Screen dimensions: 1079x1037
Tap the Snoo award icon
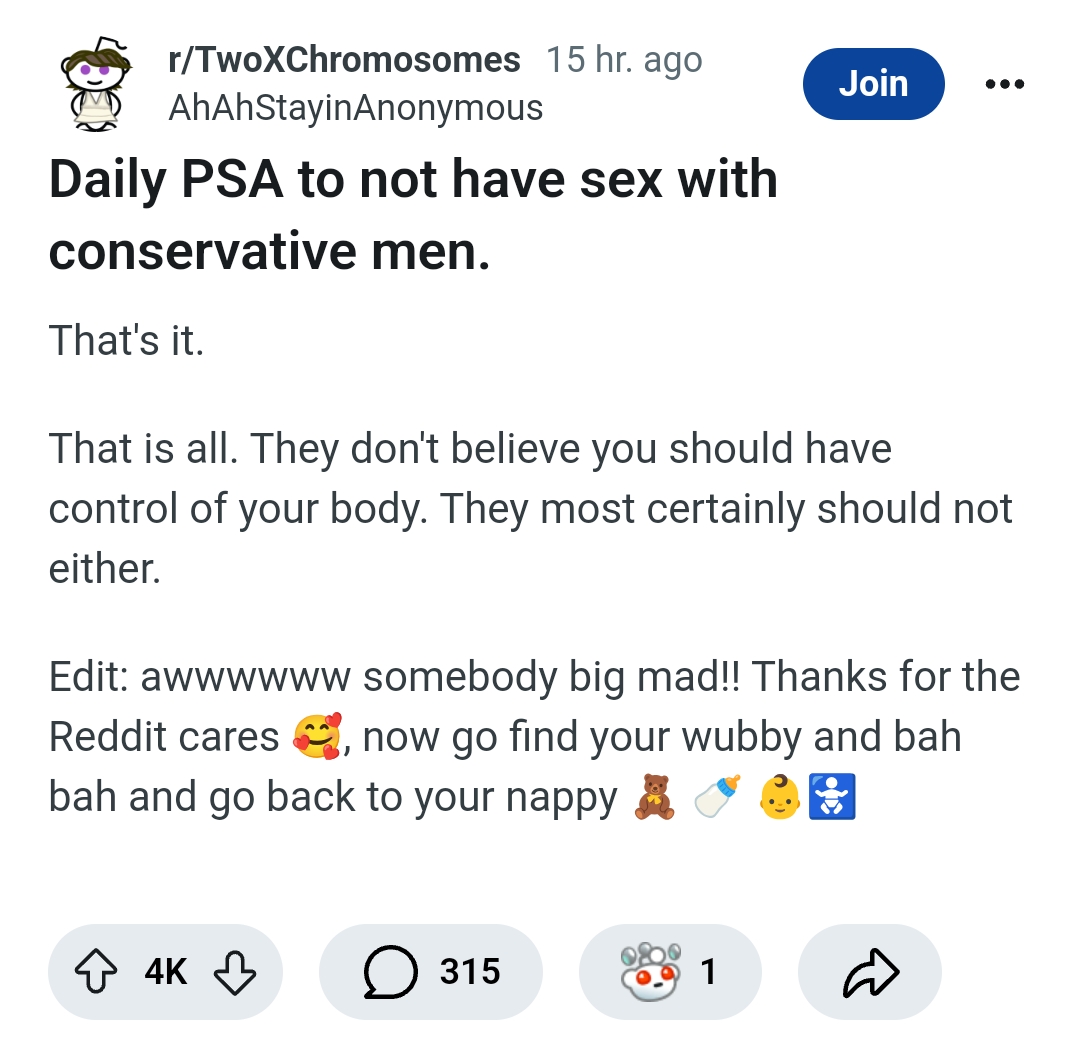[650, 971]
